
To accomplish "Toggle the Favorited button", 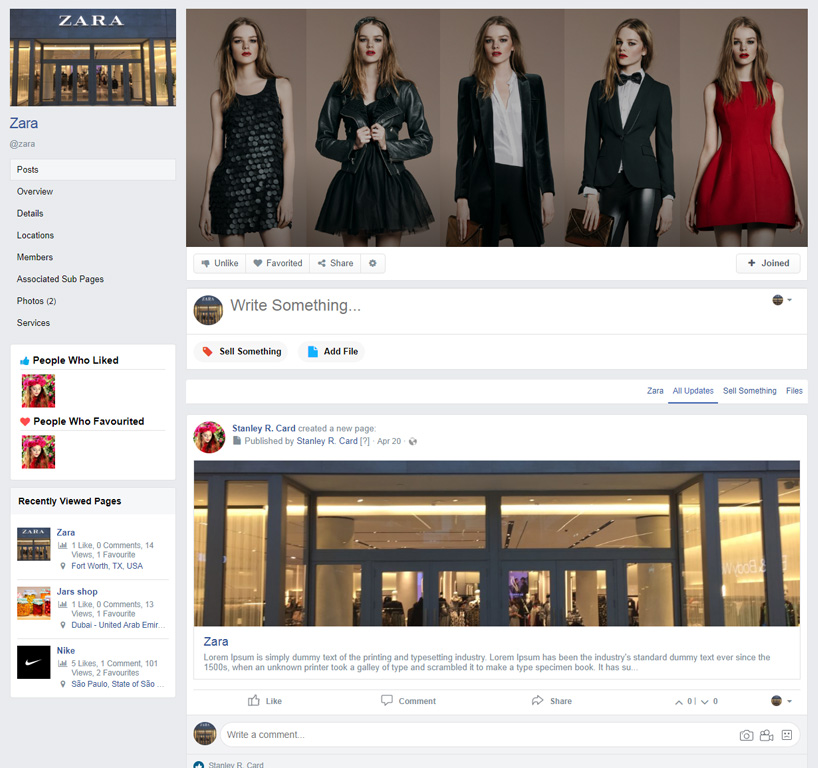I will pyautogui.click(x=277, y=263).
